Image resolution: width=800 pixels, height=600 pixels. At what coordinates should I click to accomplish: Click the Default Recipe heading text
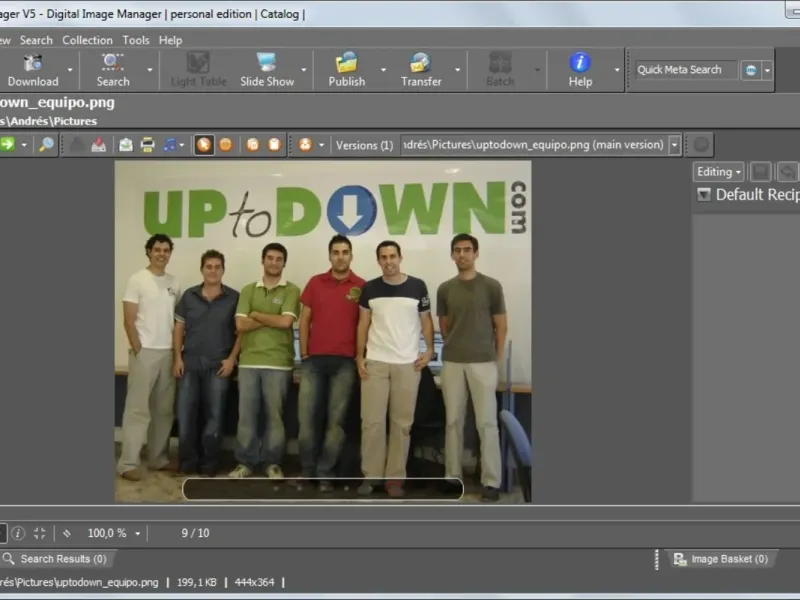[x=758, y=194]
